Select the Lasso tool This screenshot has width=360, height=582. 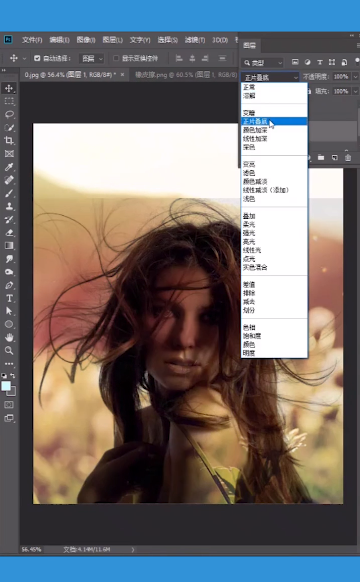click(9, 114)
